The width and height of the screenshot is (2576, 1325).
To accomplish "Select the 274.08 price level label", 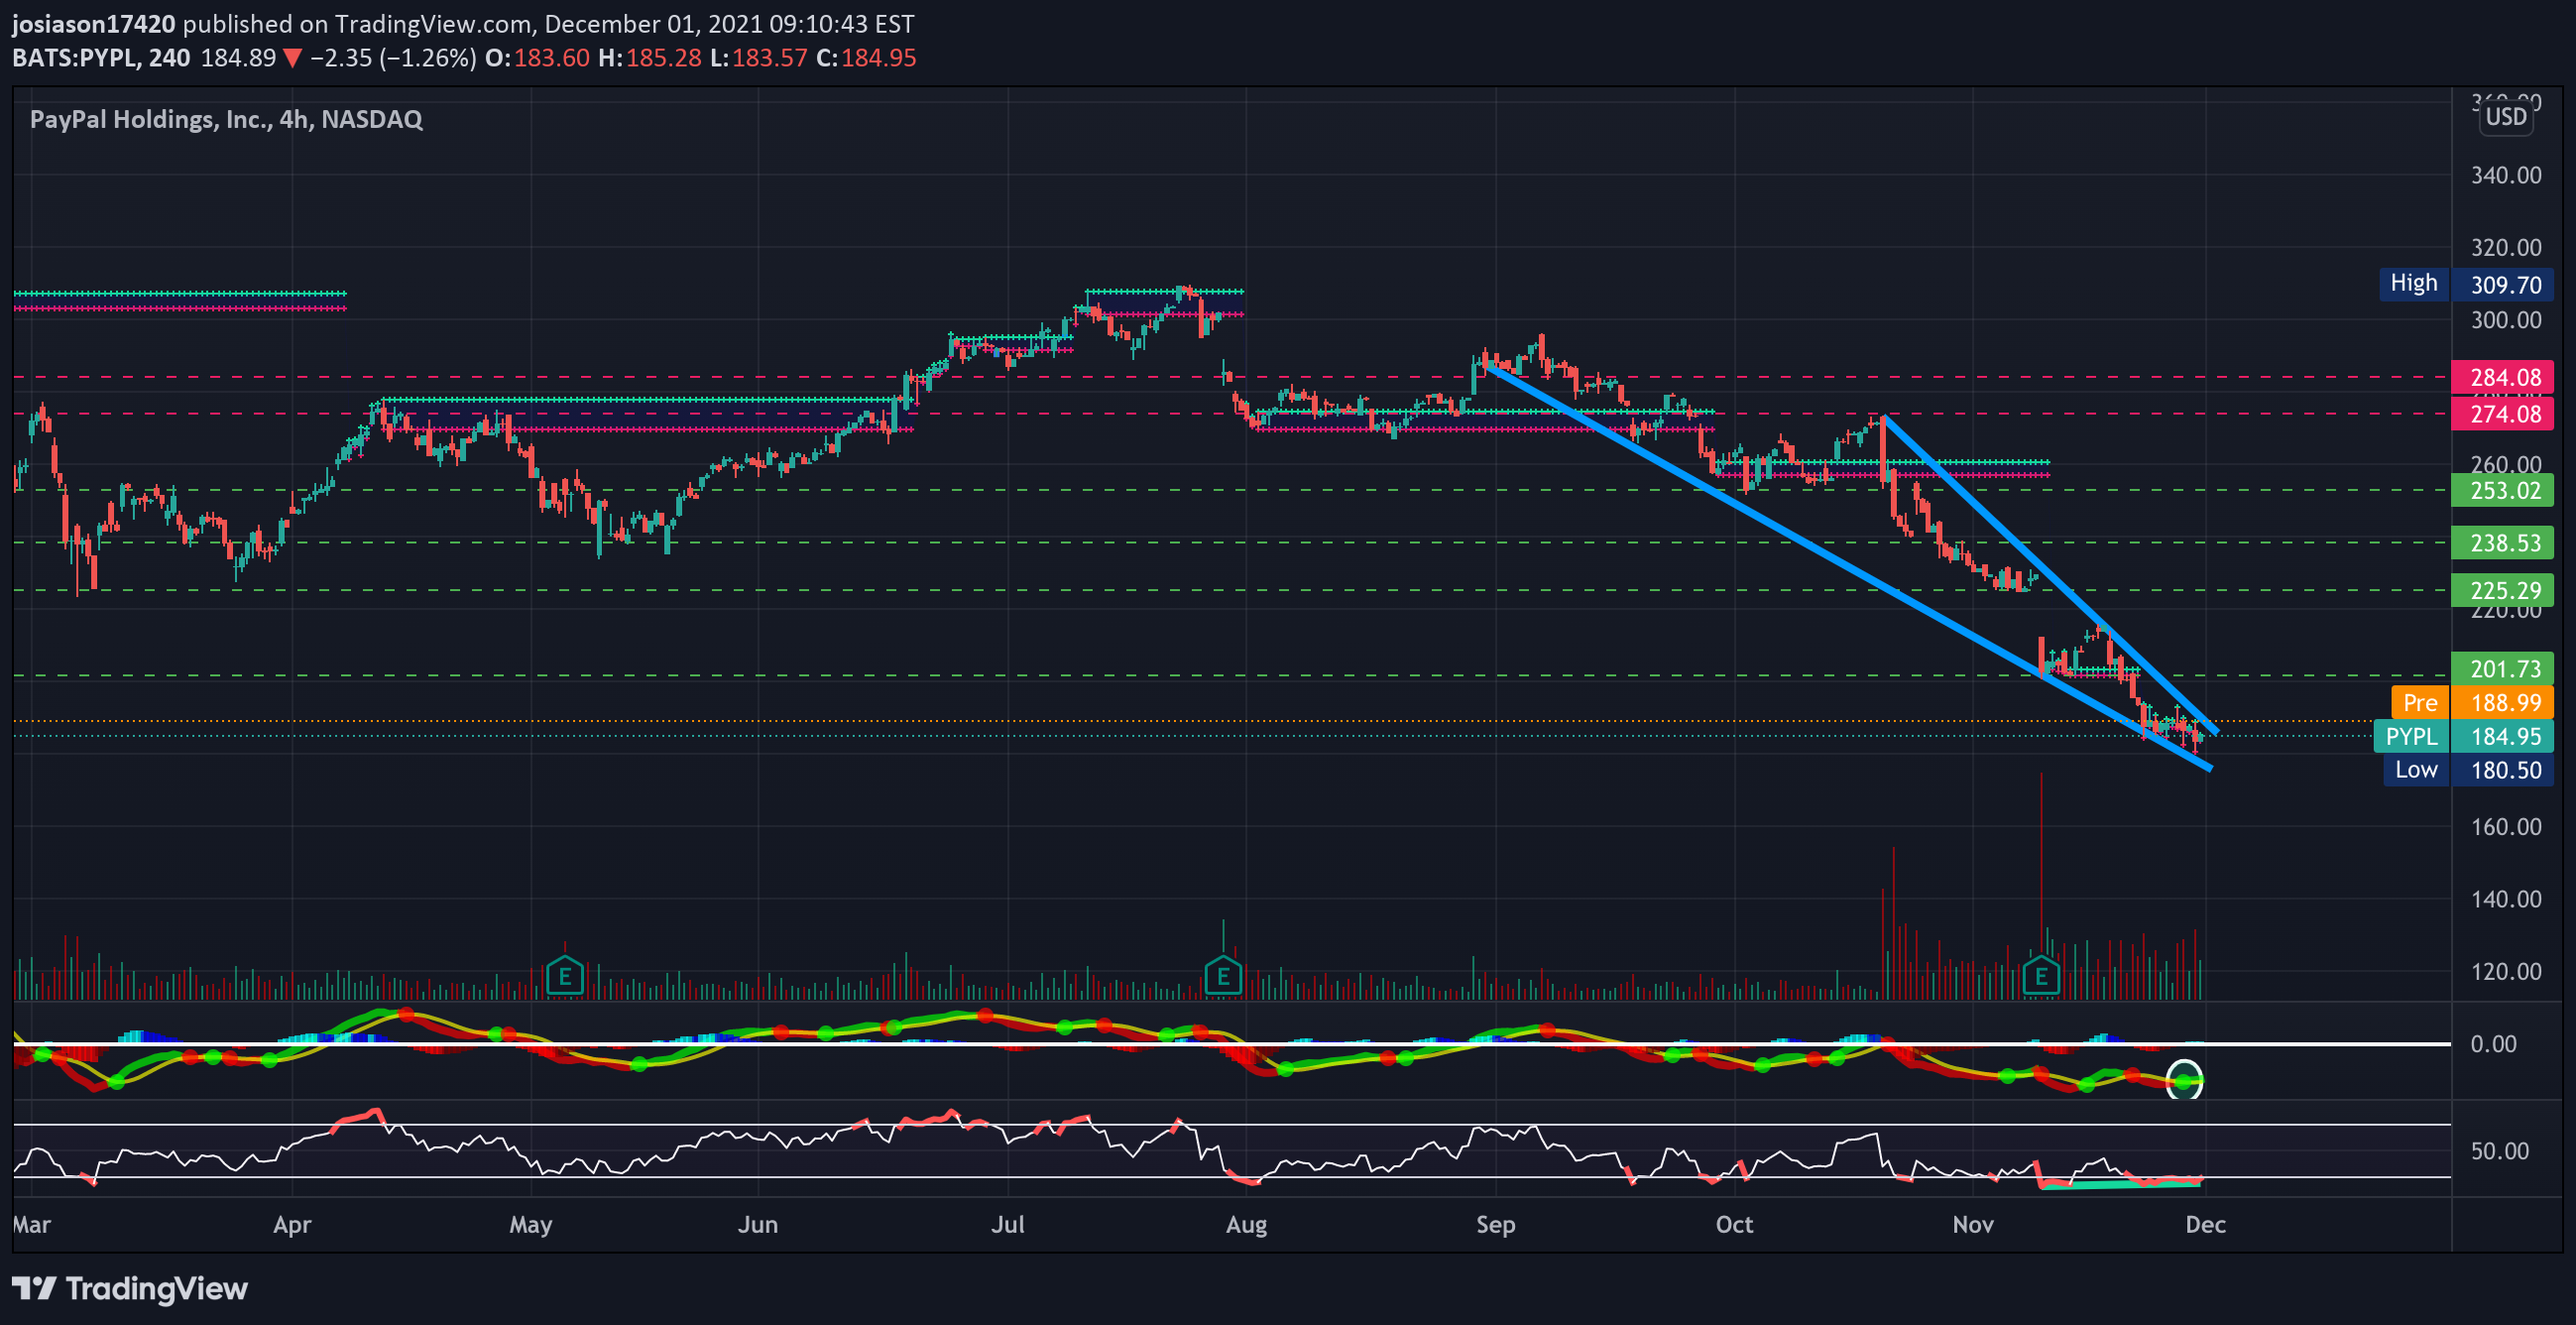I will pyautogui.click(x=2503, y=414).
